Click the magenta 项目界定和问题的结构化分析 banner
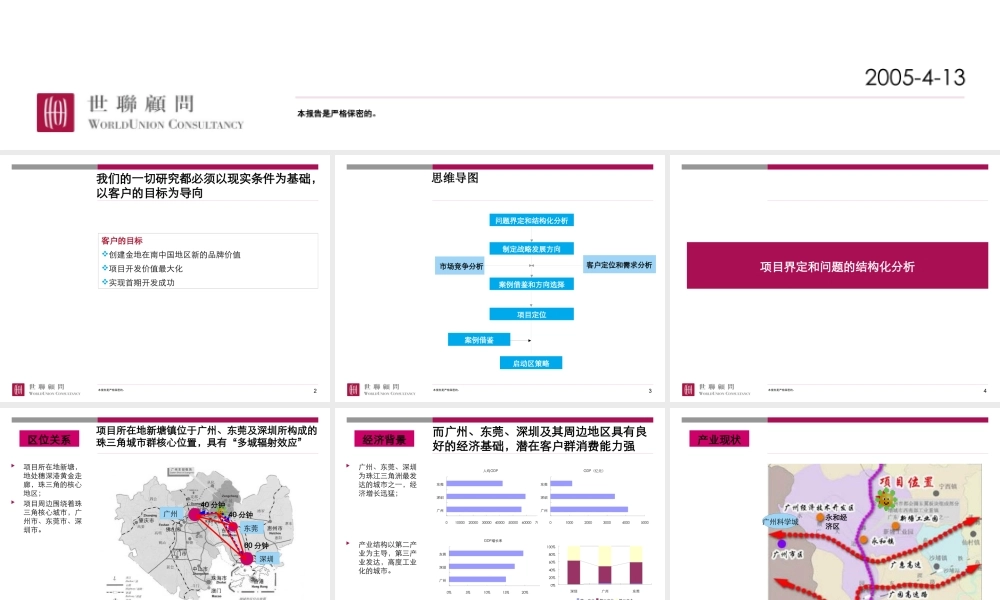 pos(836,266)
